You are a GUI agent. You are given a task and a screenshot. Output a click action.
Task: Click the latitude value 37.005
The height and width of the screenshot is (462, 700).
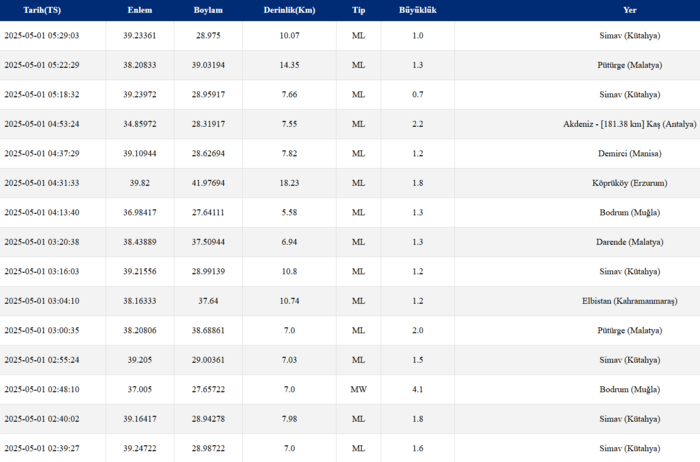(x=140, y=389)
